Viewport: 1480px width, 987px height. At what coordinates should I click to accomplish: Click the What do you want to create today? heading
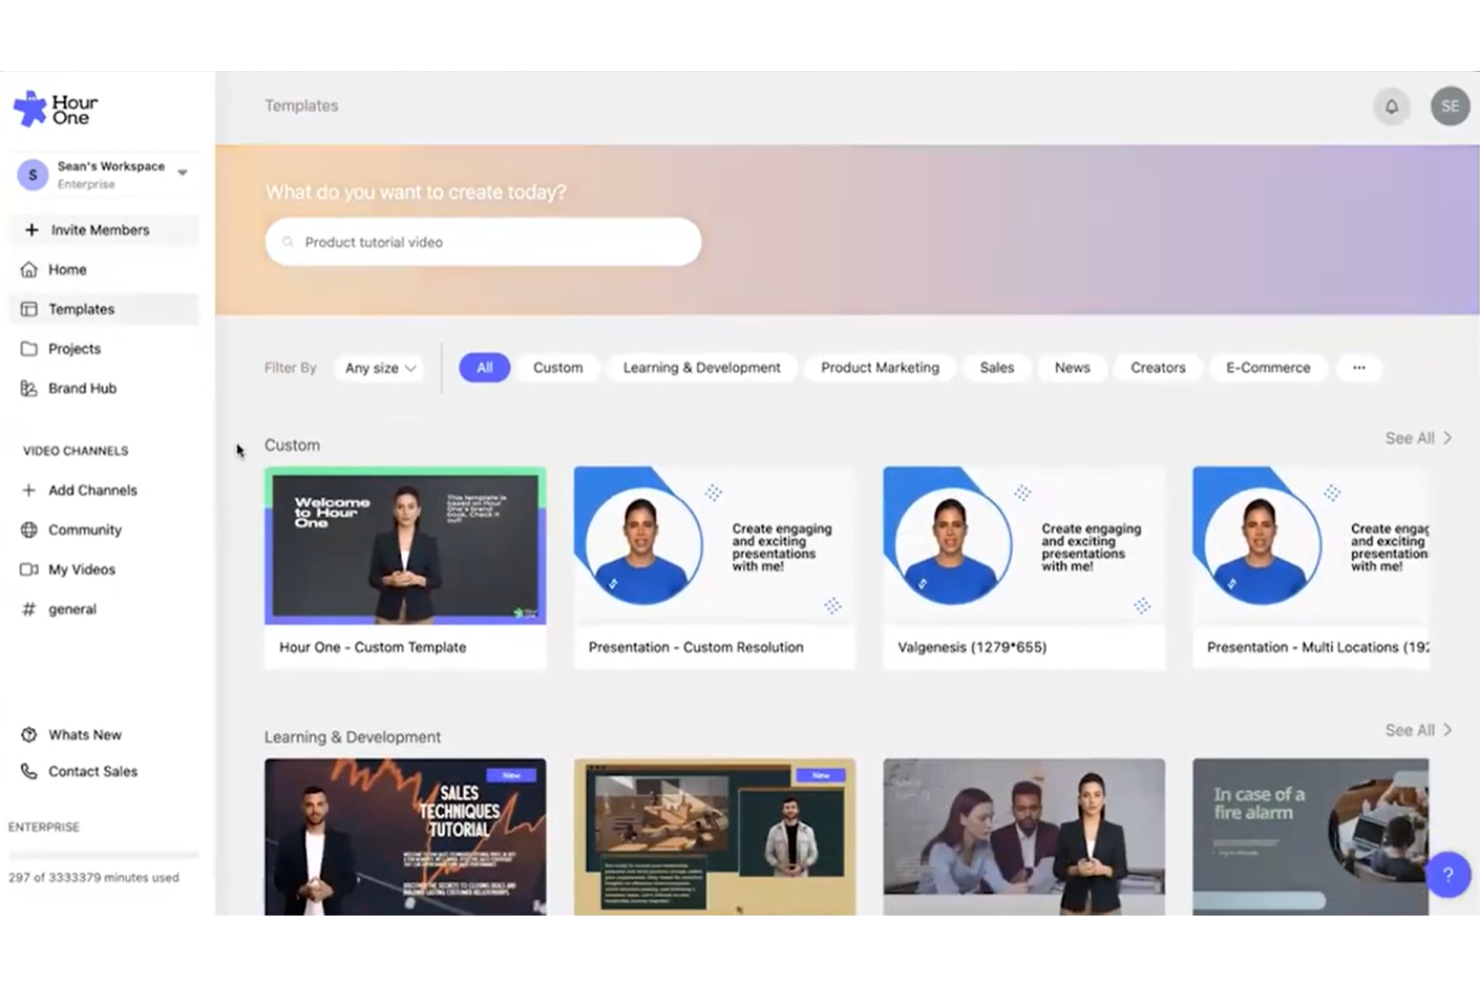(x=416, y=192)
